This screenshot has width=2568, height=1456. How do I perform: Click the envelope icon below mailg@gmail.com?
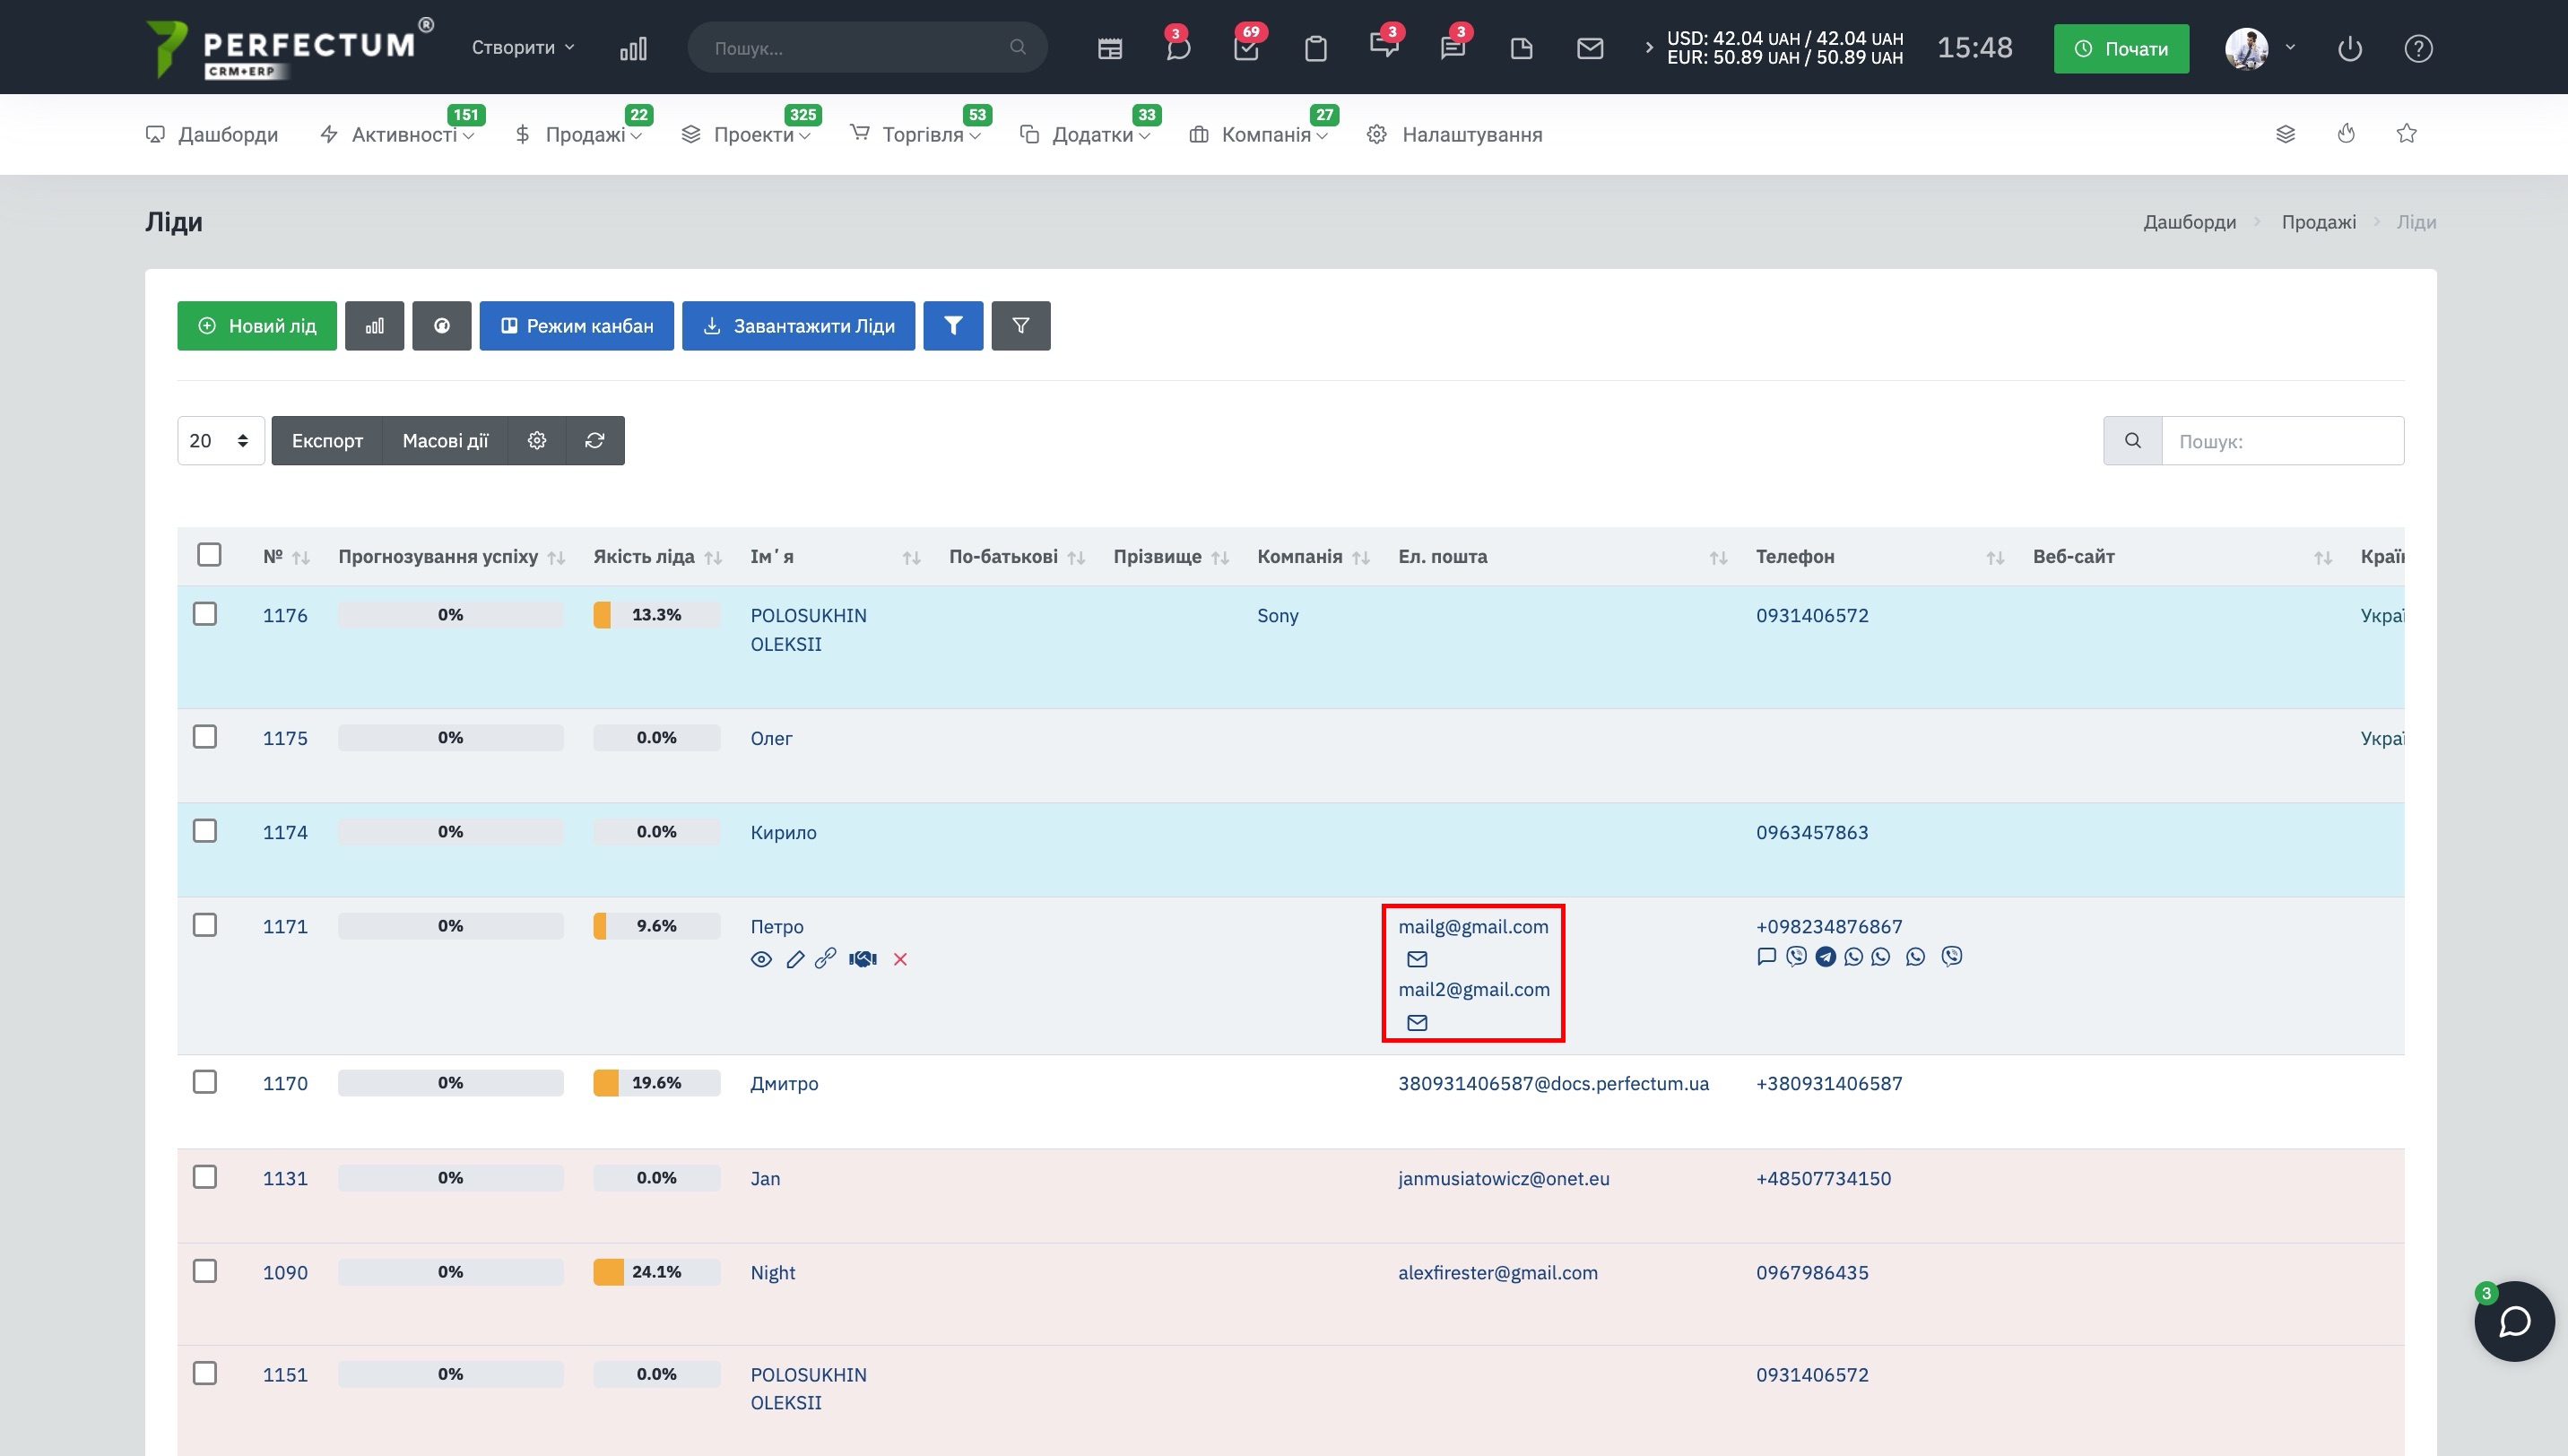1416,959
